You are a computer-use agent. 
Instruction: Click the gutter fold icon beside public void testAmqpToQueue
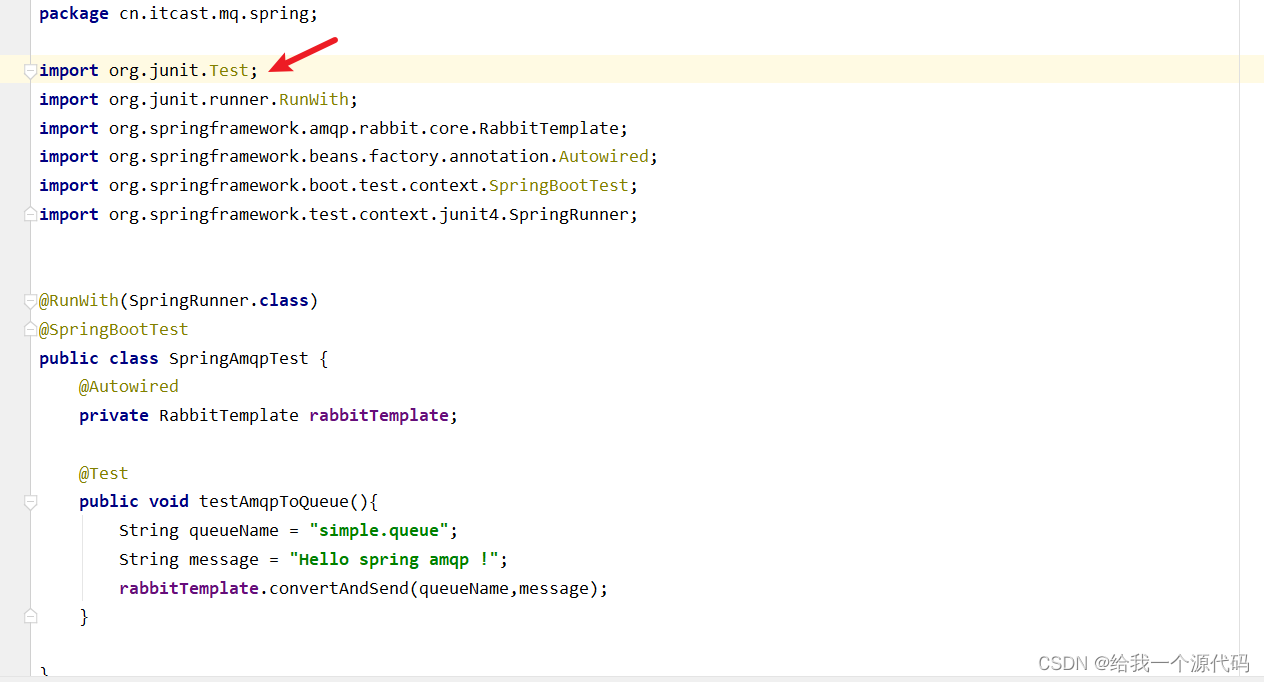30,502
